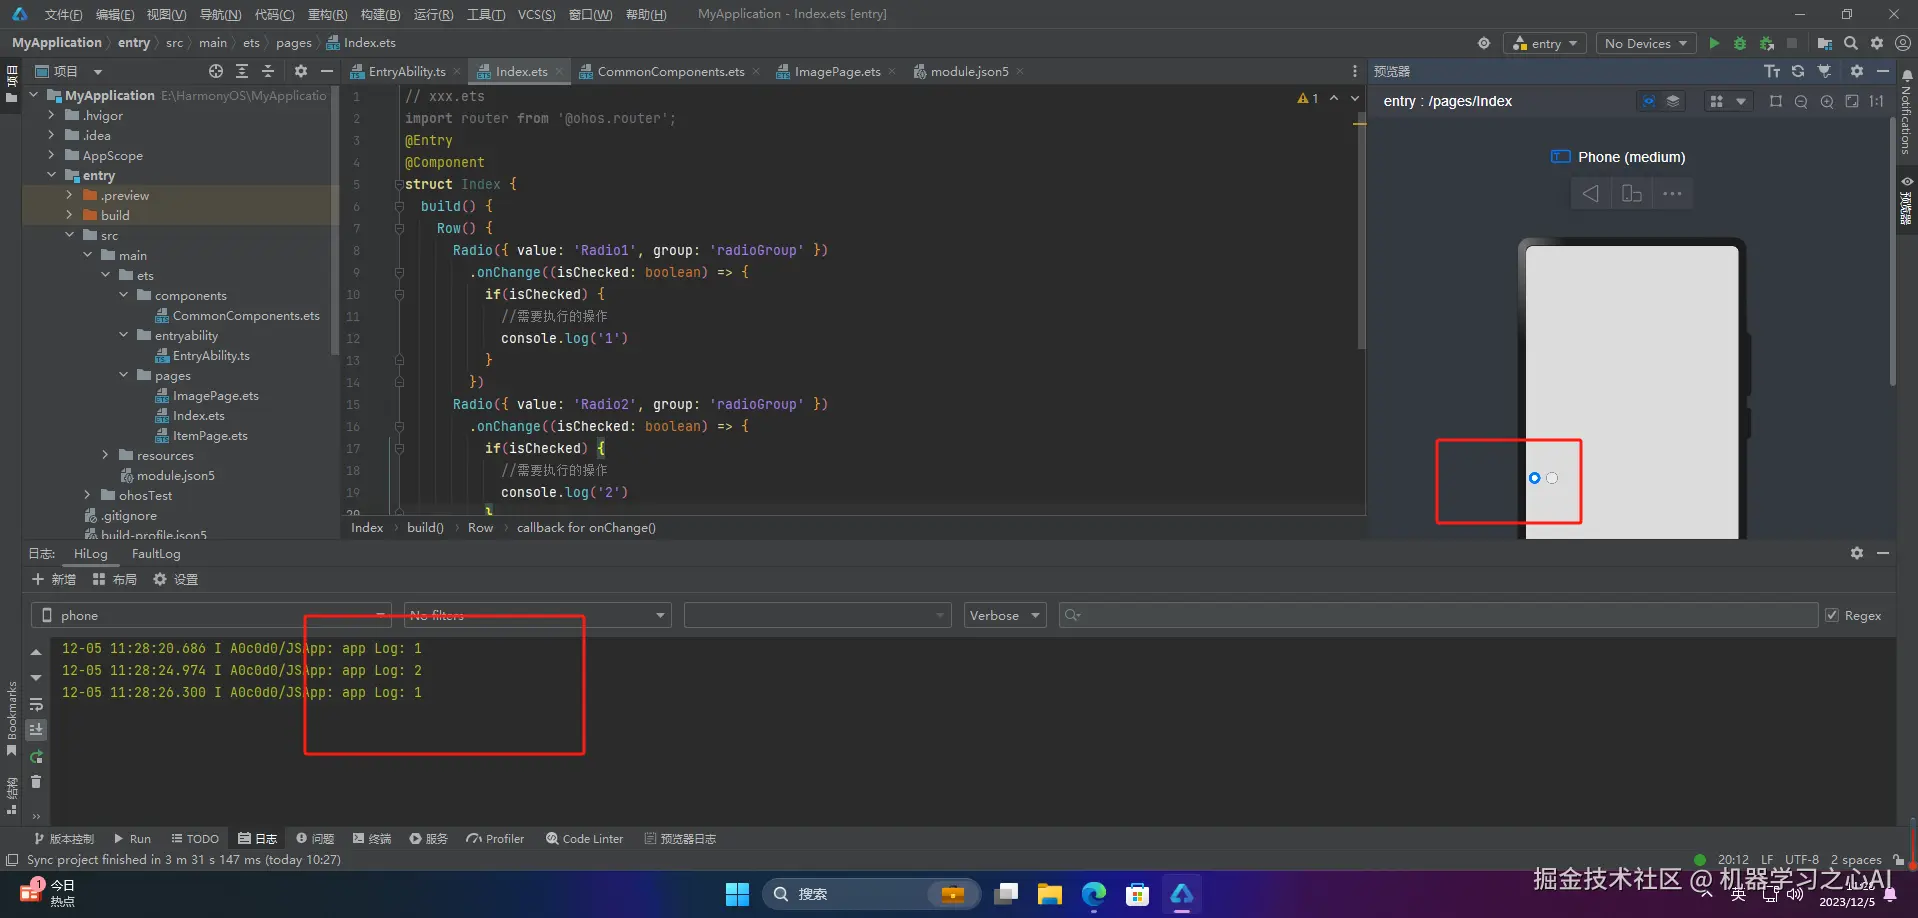Refresh the previewer panel
Image resolution: width=1918 pixels, height=918 pixels.
pyautogui.click(x=1798, y=71)
